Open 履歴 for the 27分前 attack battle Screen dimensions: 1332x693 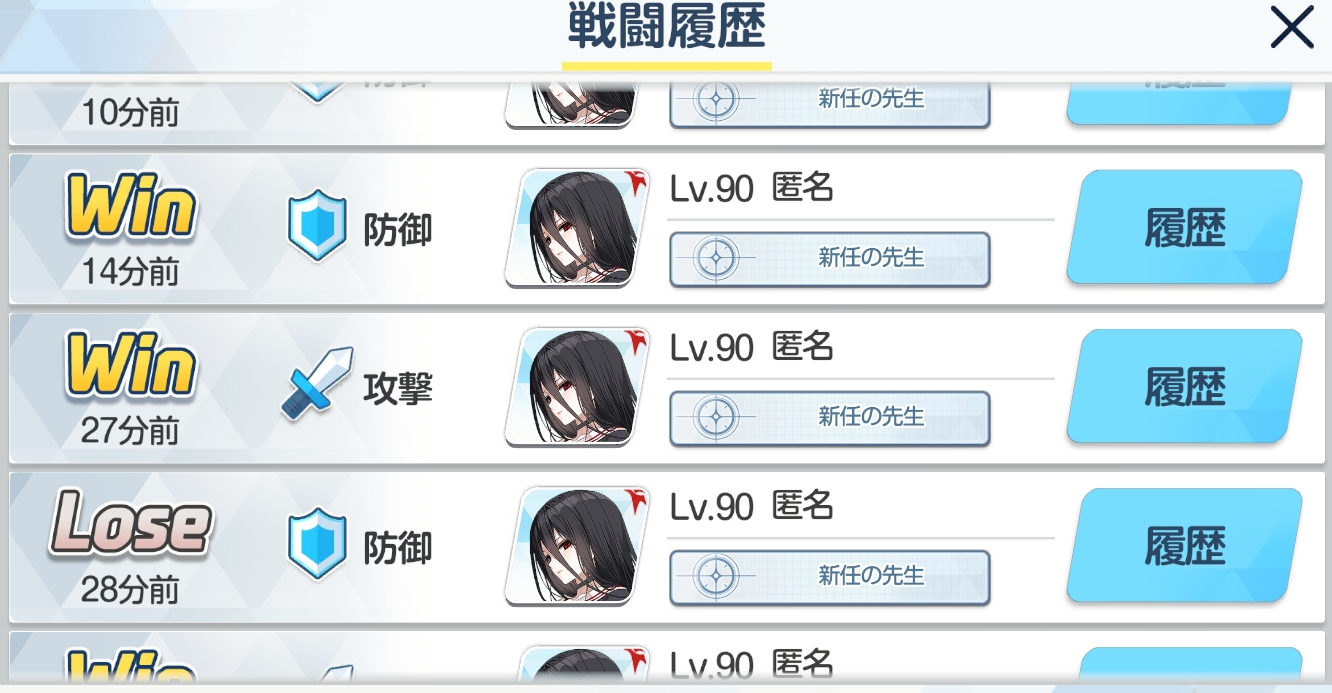click(1185, 387)
